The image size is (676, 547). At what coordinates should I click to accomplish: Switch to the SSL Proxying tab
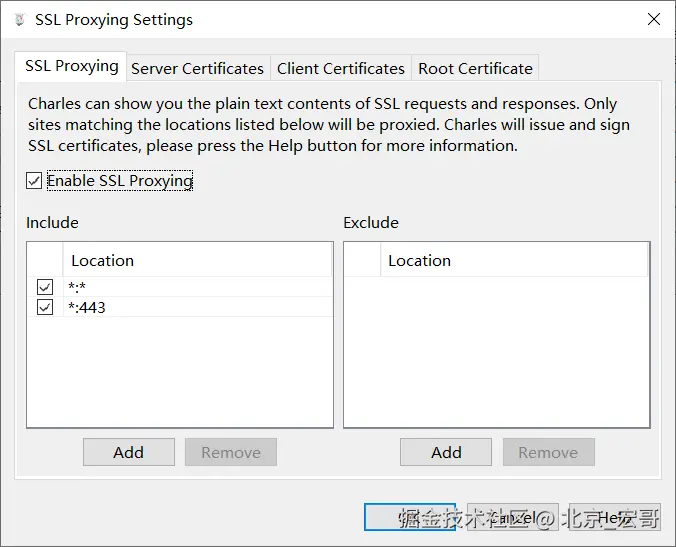[x=71, y=66]
